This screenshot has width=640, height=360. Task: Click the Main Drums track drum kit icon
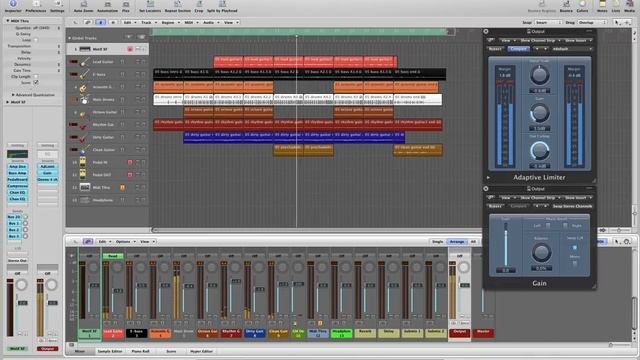[x=84, y=99]
